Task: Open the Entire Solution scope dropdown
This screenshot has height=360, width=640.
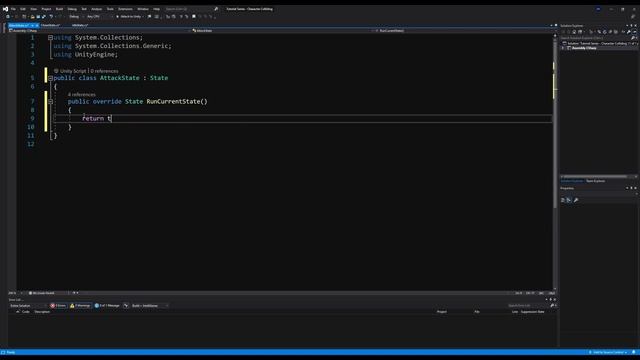Action: click(x=28, y=306)
